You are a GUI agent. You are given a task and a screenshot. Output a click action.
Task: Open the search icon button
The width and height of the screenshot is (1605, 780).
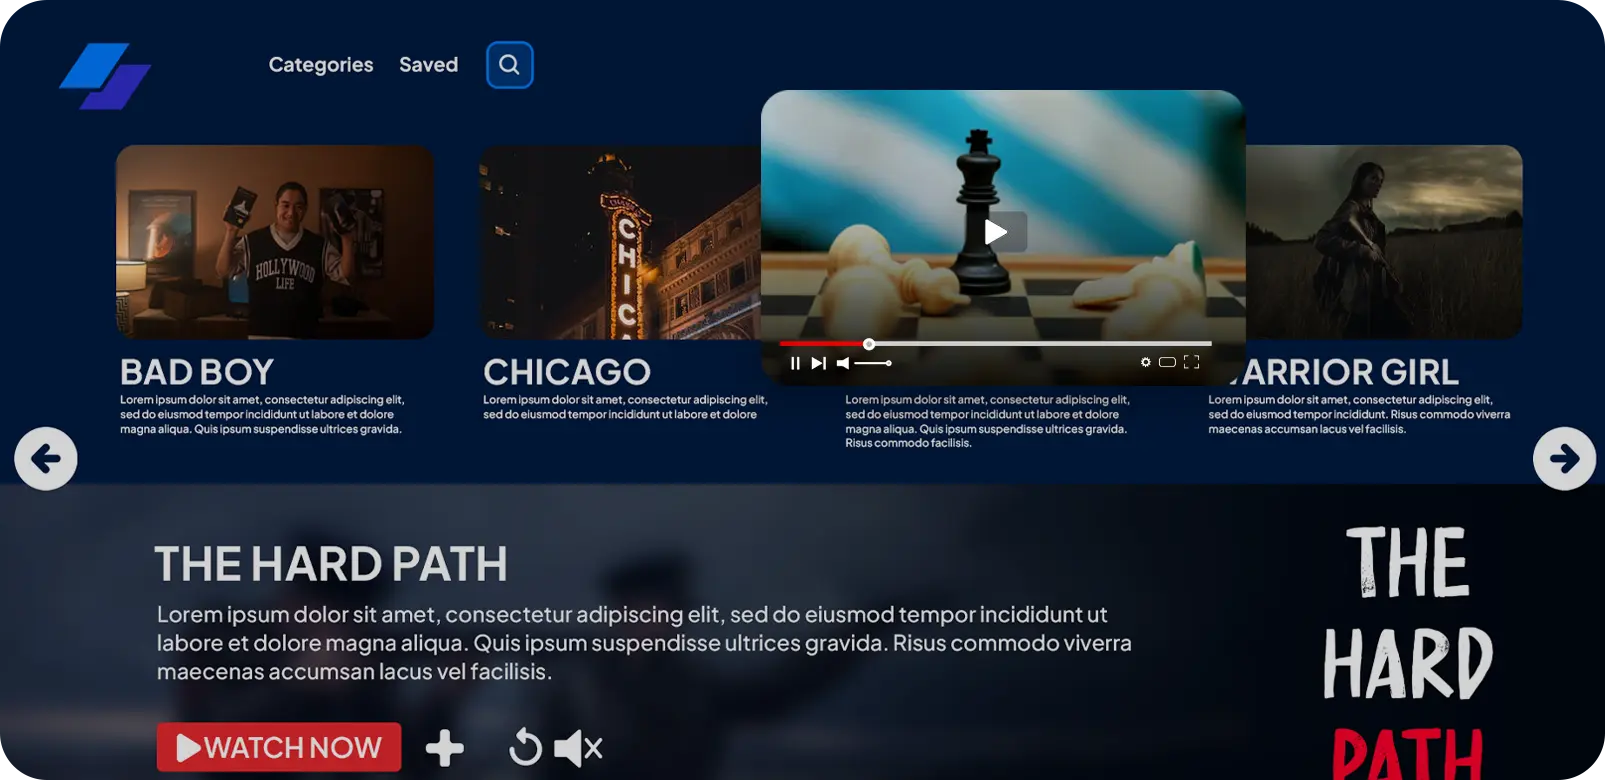(x=509, y=65)
